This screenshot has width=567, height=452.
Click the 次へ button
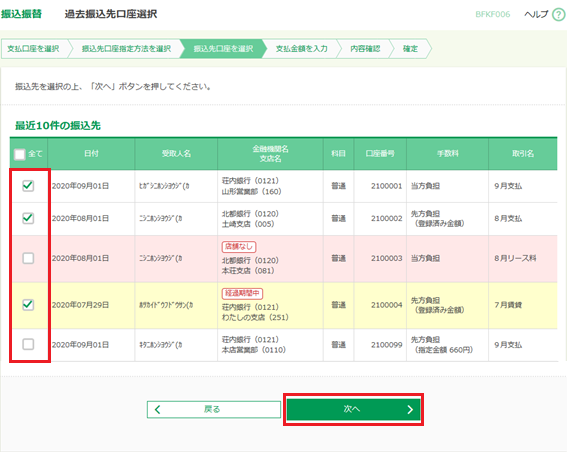click(353, 409)
